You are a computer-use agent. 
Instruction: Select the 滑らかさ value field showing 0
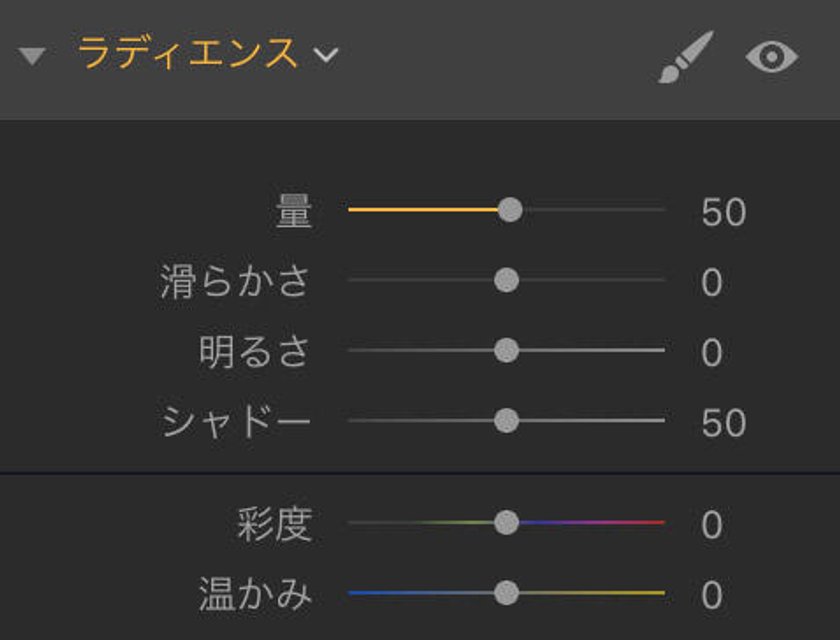pyautogui.click(x=711, y=282)
